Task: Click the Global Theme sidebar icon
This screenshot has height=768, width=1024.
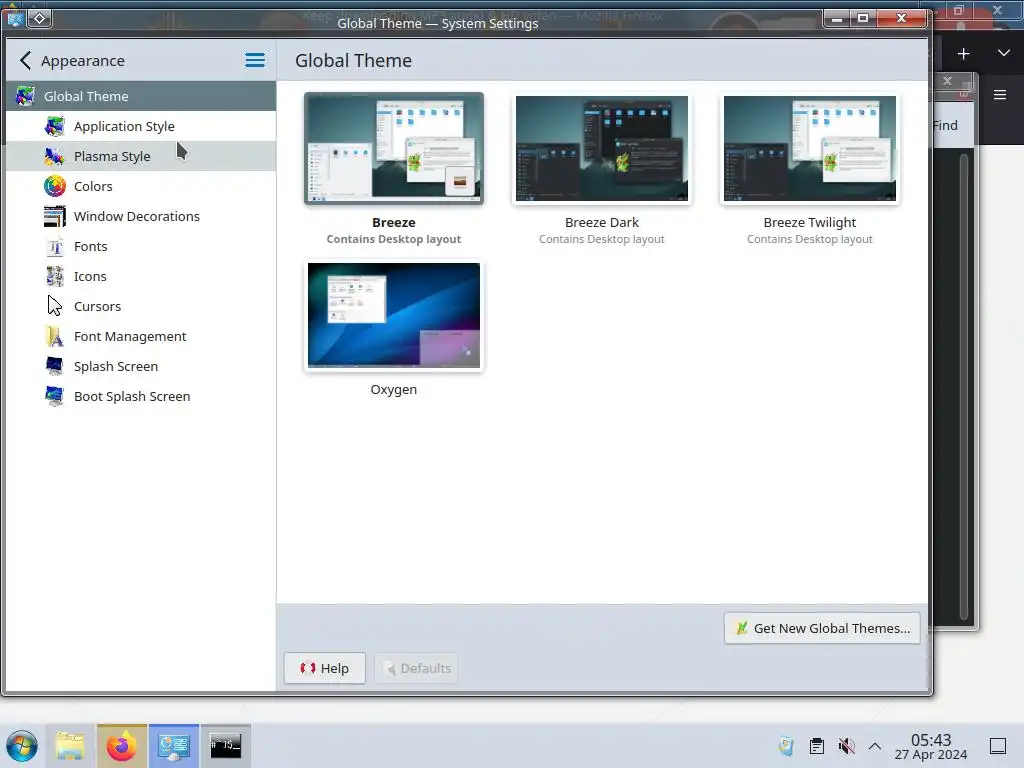Action: [25, 96]
